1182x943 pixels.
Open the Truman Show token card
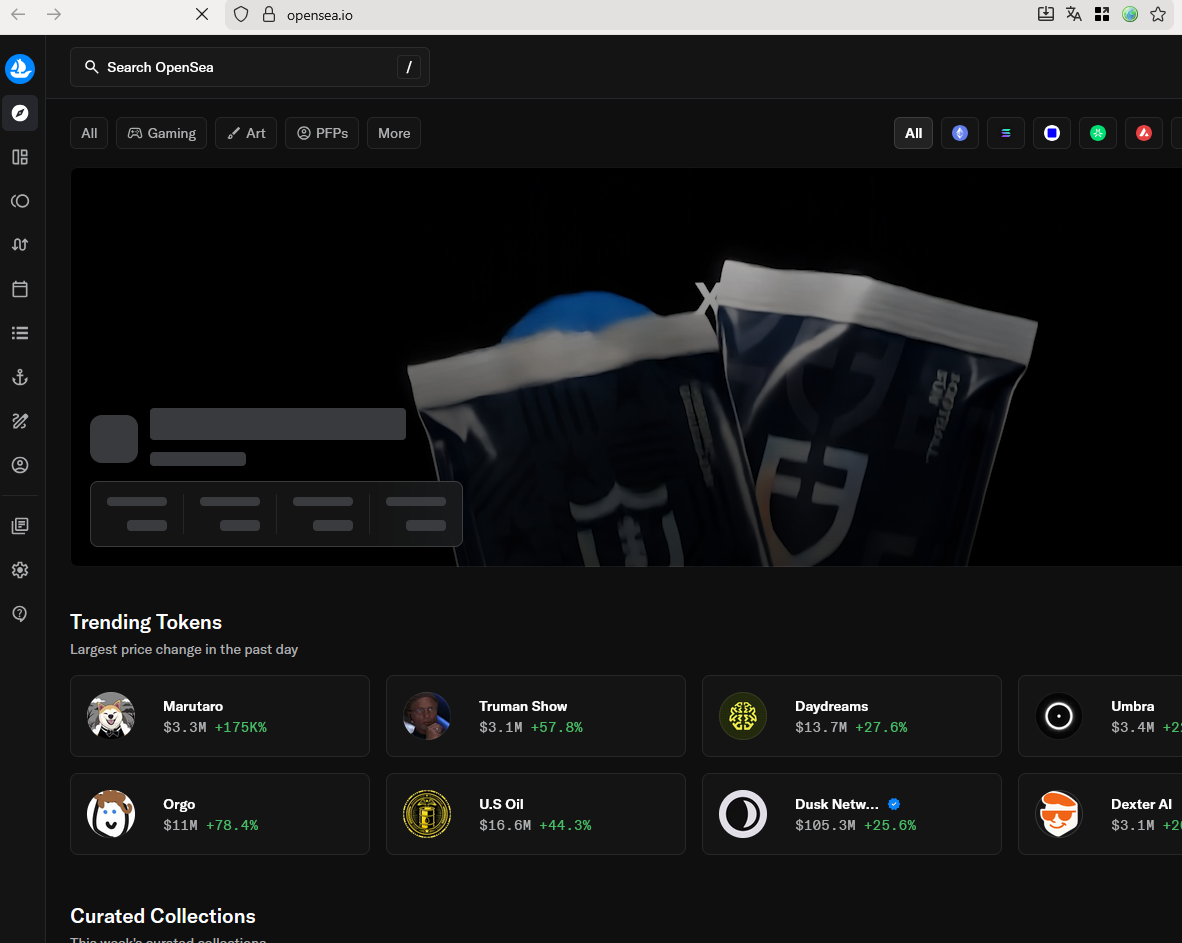(536, 716)
